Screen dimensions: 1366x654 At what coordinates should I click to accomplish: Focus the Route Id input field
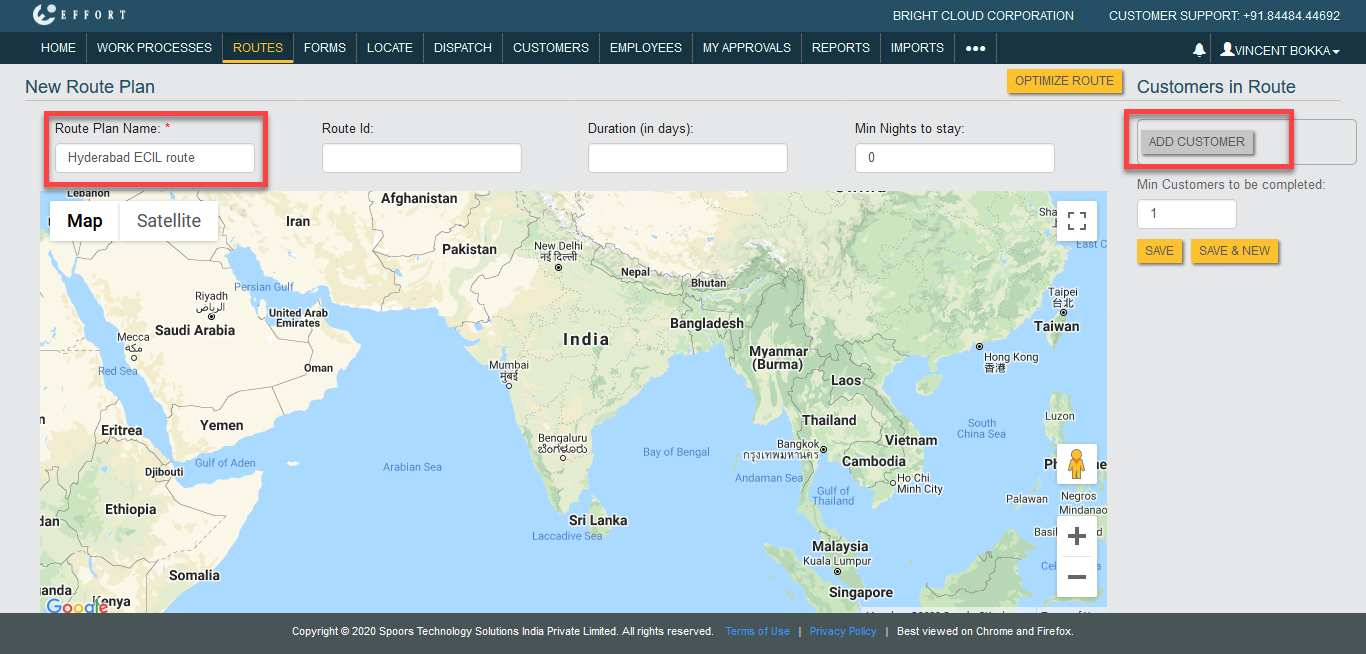(x=421, y=158)
